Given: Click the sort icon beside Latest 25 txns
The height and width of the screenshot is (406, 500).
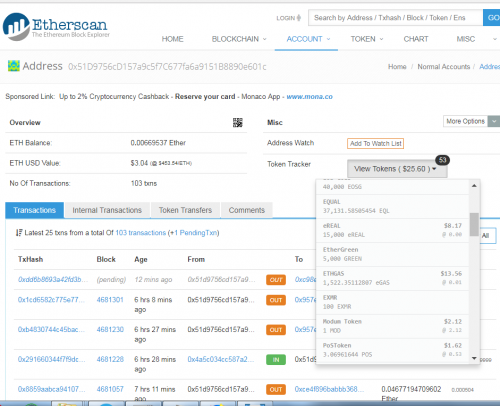Looking at the screenshot, I should [x=19, y=233].
